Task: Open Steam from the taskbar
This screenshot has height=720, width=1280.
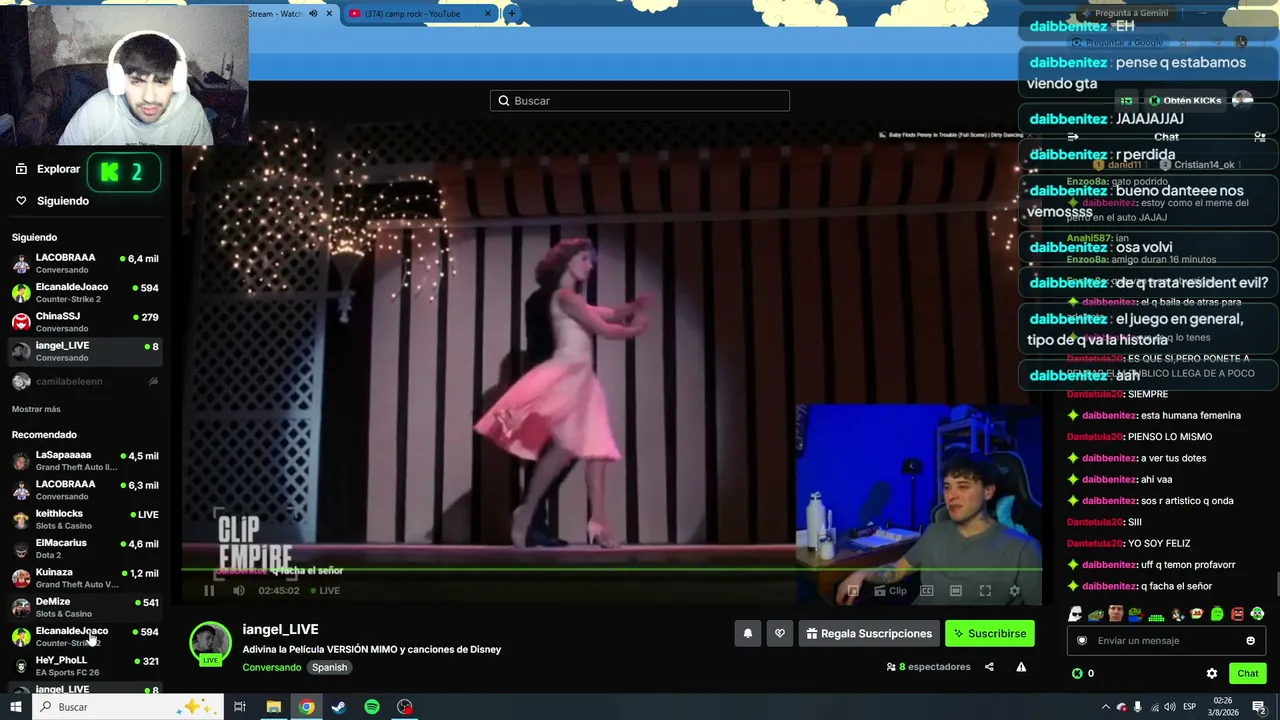Action: point(339,707)
